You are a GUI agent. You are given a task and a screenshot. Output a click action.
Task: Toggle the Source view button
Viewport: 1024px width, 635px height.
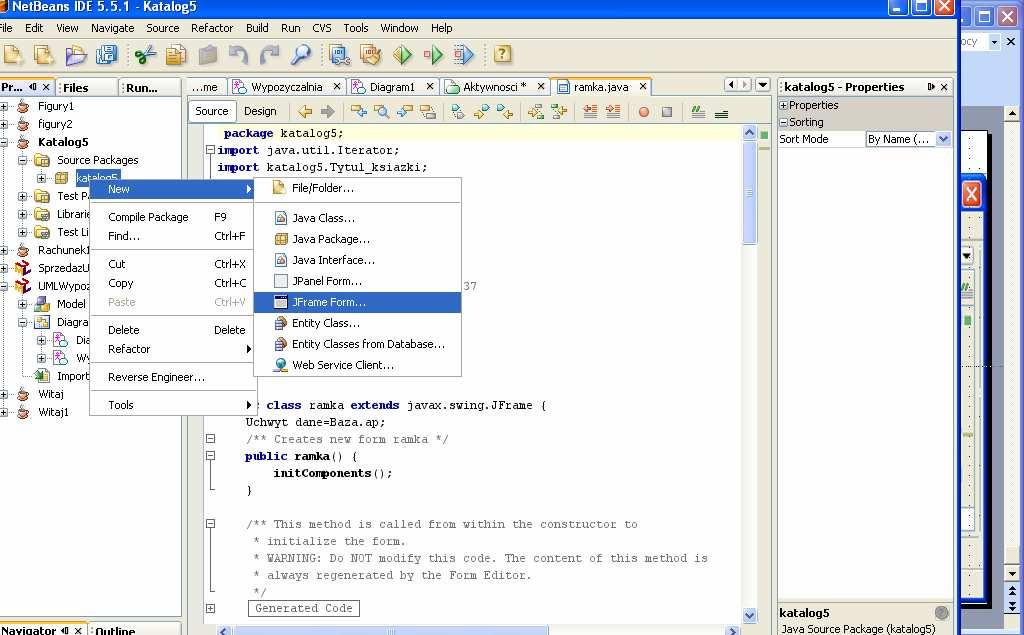[212, 111]
